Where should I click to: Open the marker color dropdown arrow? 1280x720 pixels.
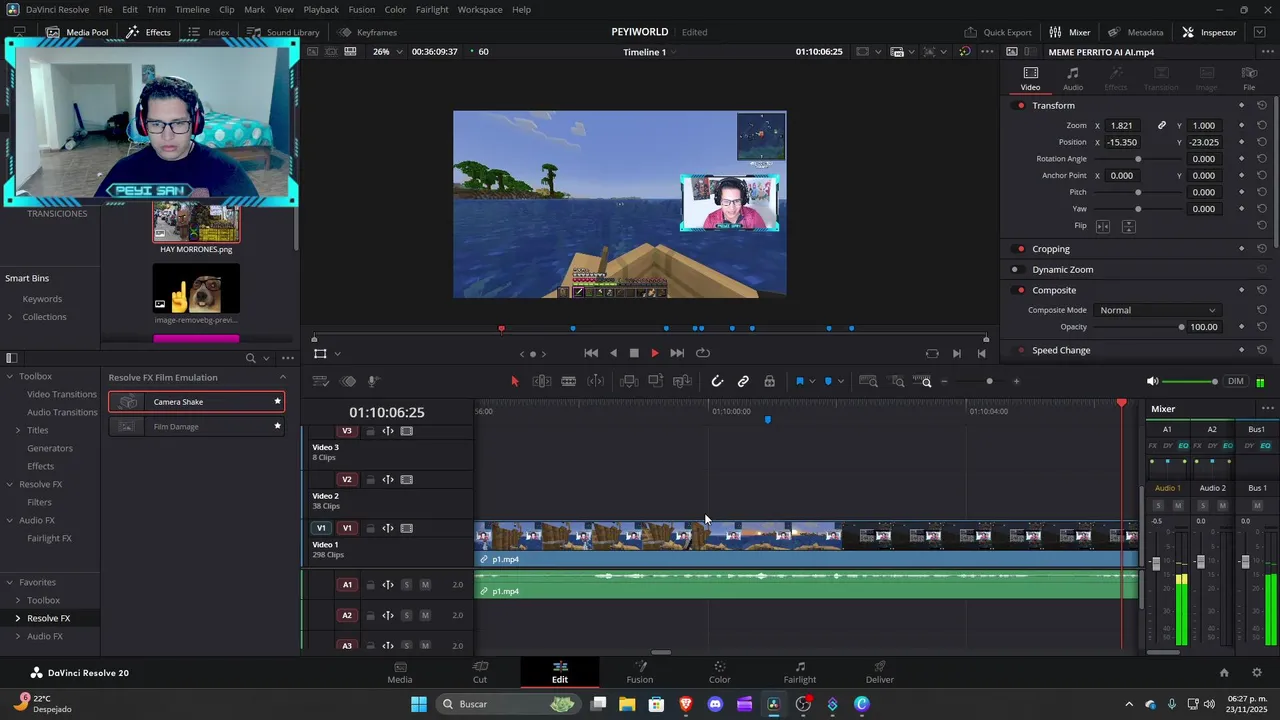click(x=840, y=381)
